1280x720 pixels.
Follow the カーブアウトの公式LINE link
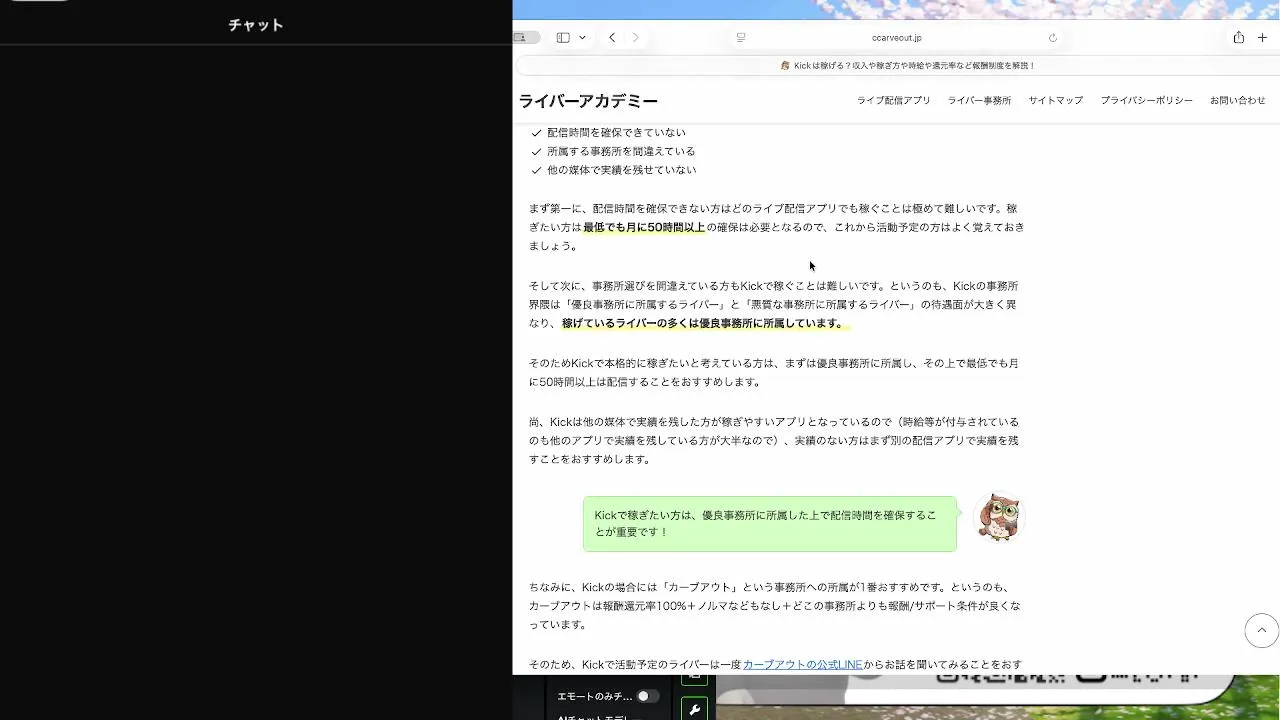pos(802,665)
